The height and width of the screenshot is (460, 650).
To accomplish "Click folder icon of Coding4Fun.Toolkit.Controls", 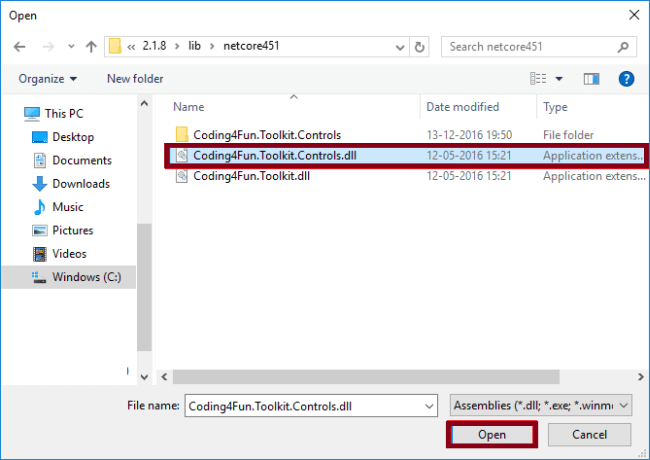I will click(182, 134).
